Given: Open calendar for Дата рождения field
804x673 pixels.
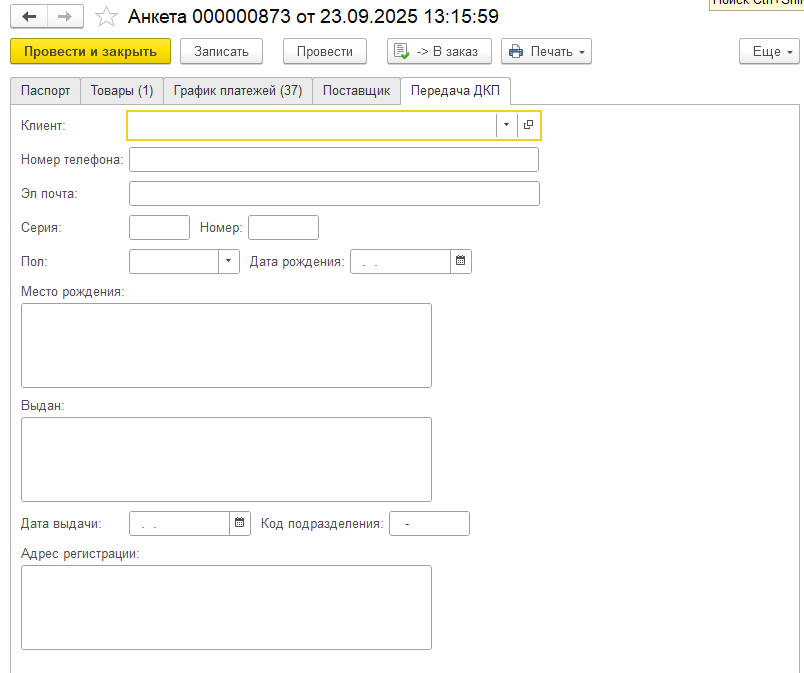Looking at the screenshot, I should tap(461, 261).
